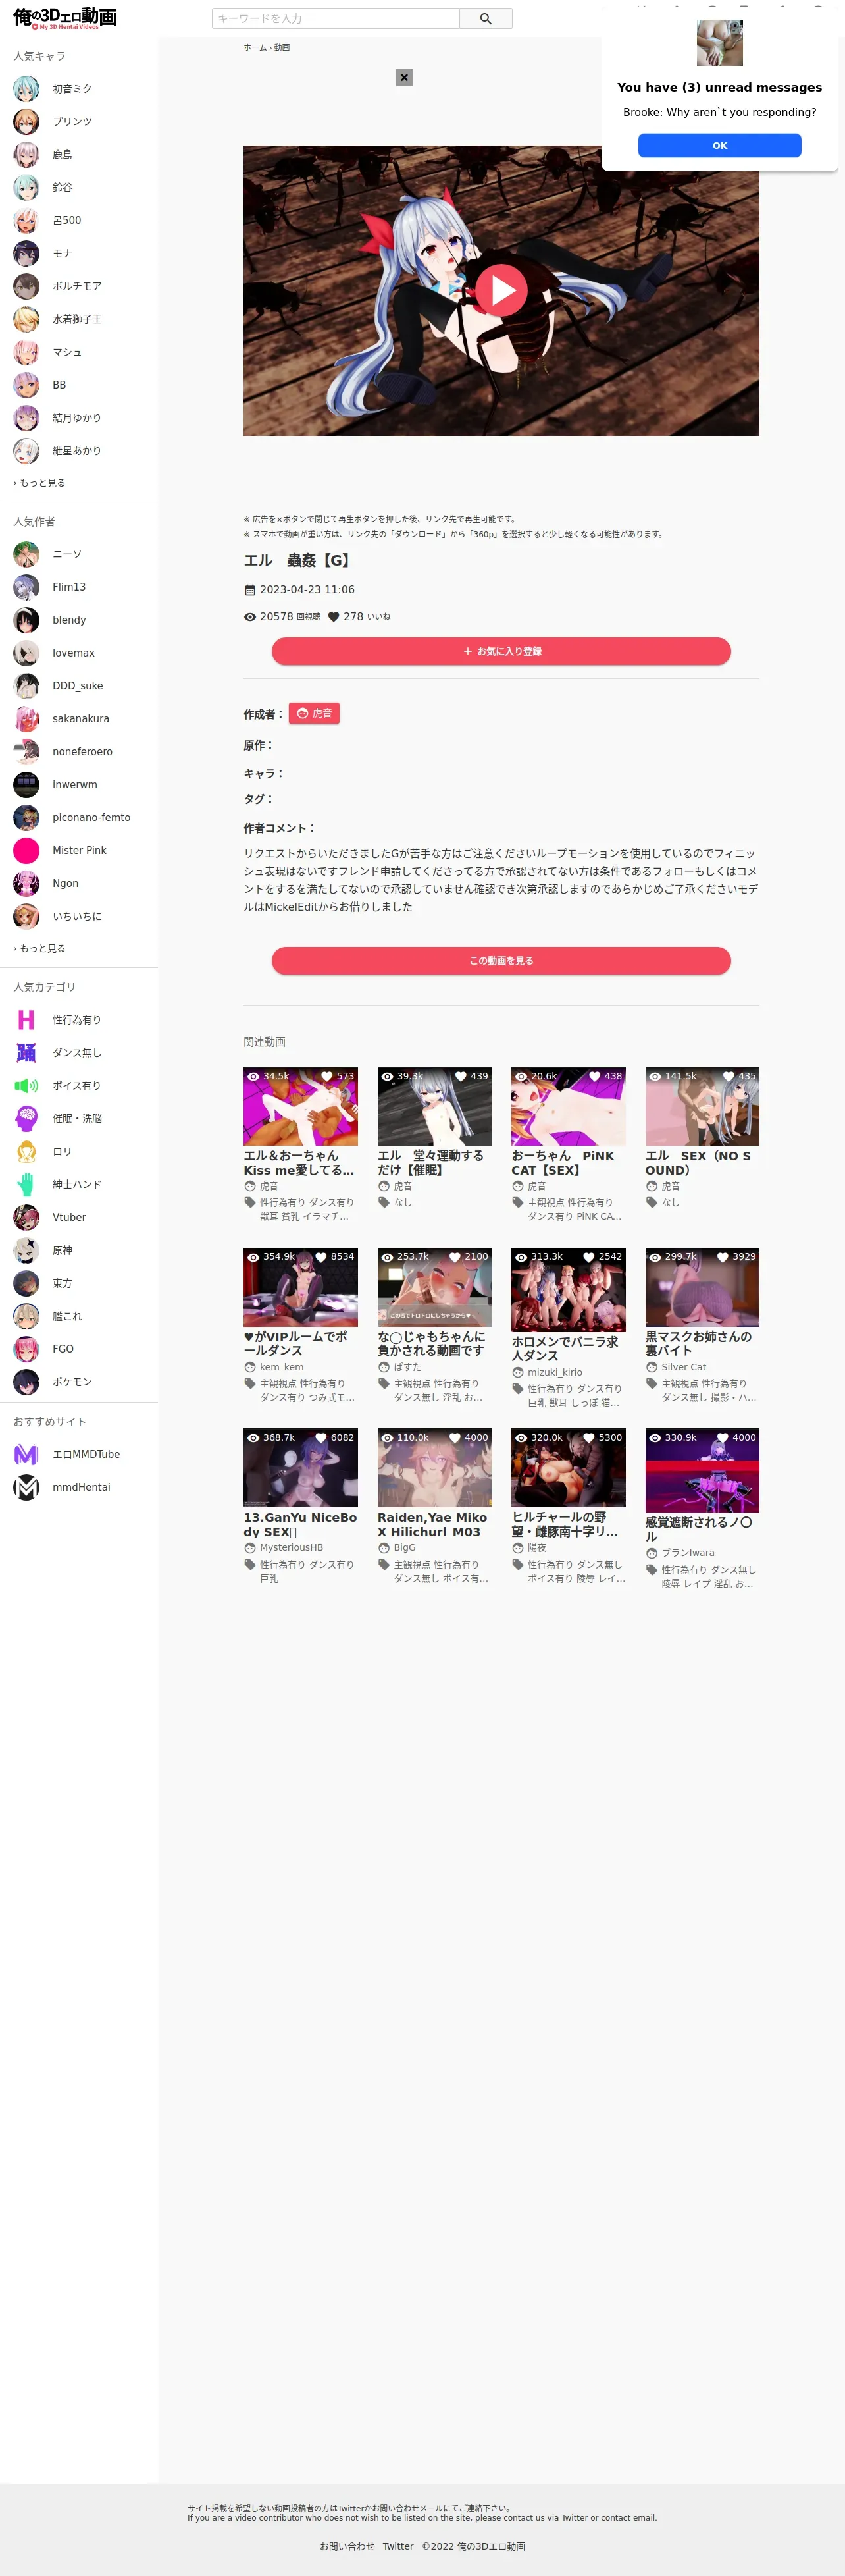Click the Silver Cat author name
The image size is (845, 2576).
click(x=683, y=1367)
